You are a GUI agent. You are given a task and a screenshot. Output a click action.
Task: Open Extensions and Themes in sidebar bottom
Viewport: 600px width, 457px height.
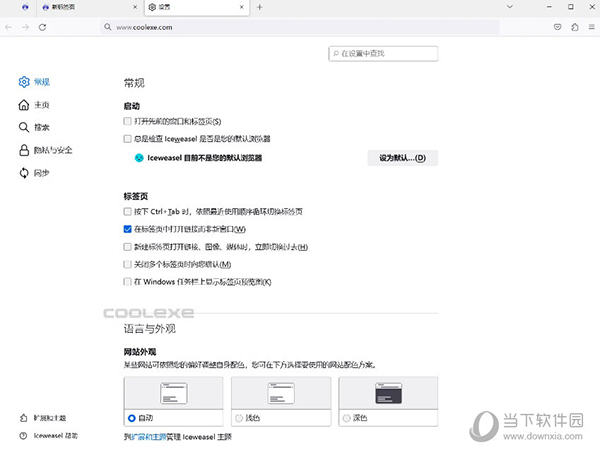point(43,418)
